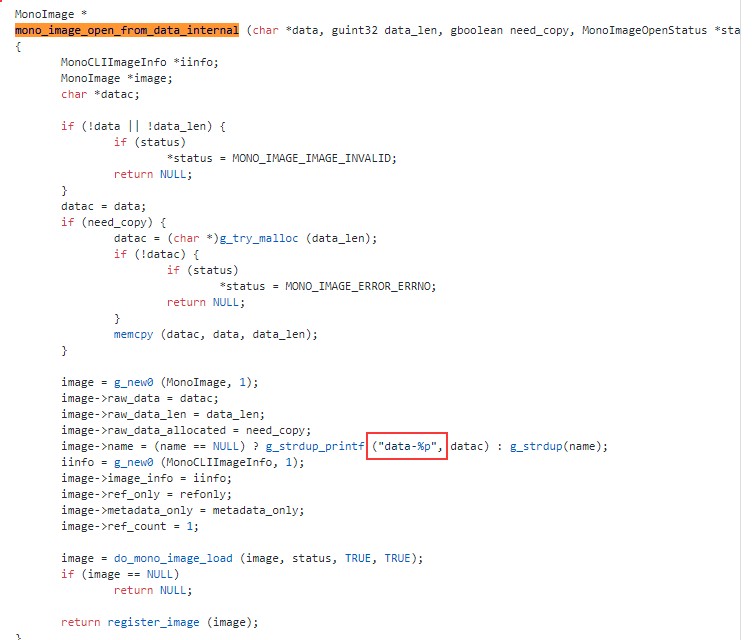
Task: Click the 'char *datac;' declaration
Action: [x=100, y=94]
